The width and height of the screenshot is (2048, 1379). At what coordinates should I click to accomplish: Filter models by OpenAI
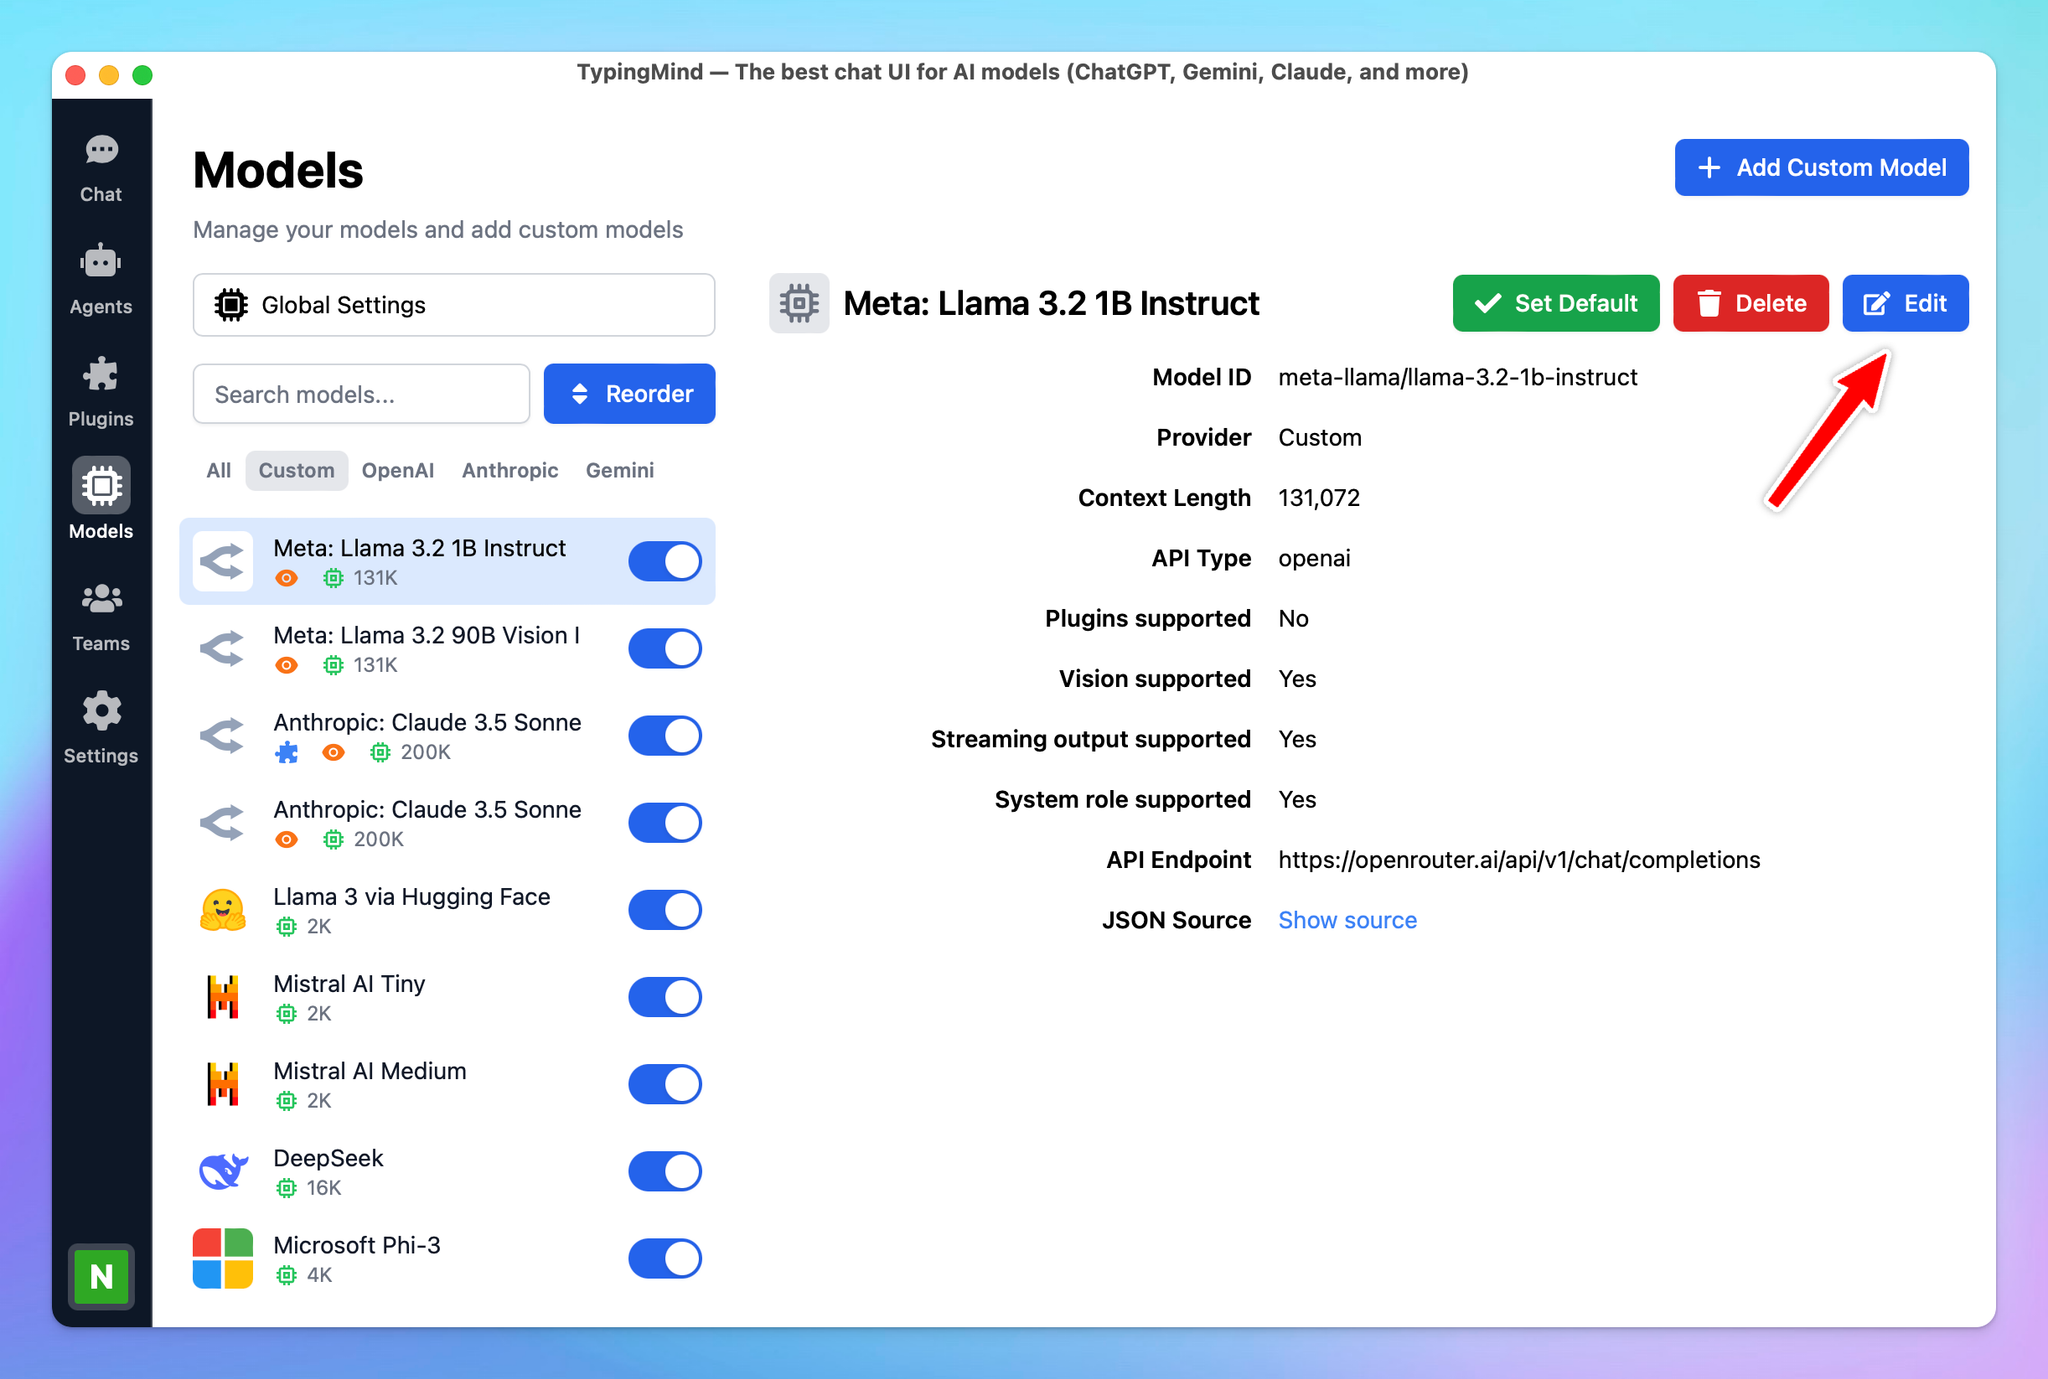398,470
